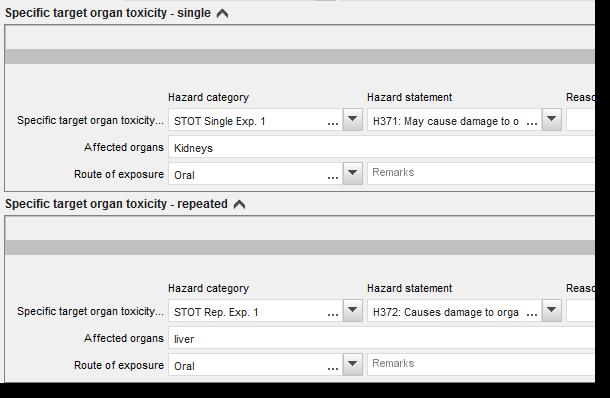The image size is (610, 398).
Task: Open the Oral route dropdown in the repeated section
Action: point(352,365)
